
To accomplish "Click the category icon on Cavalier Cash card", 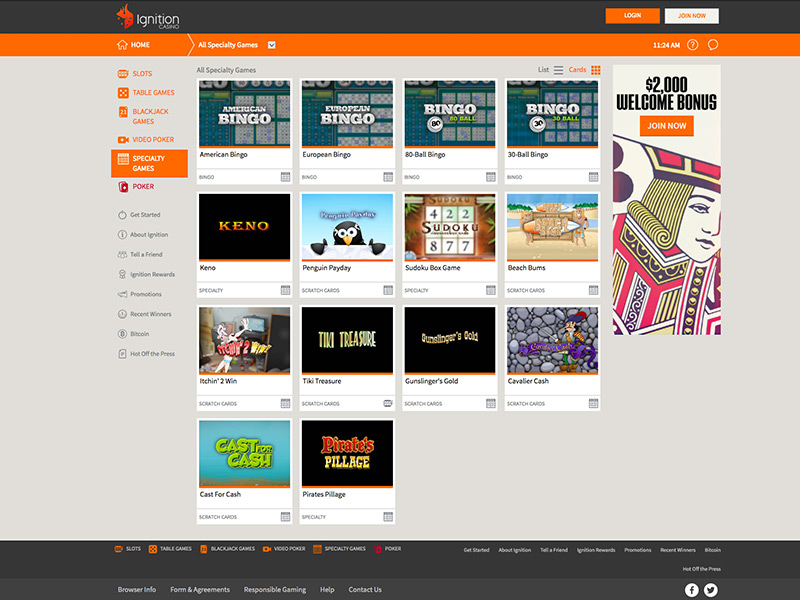I will point(593,403).
